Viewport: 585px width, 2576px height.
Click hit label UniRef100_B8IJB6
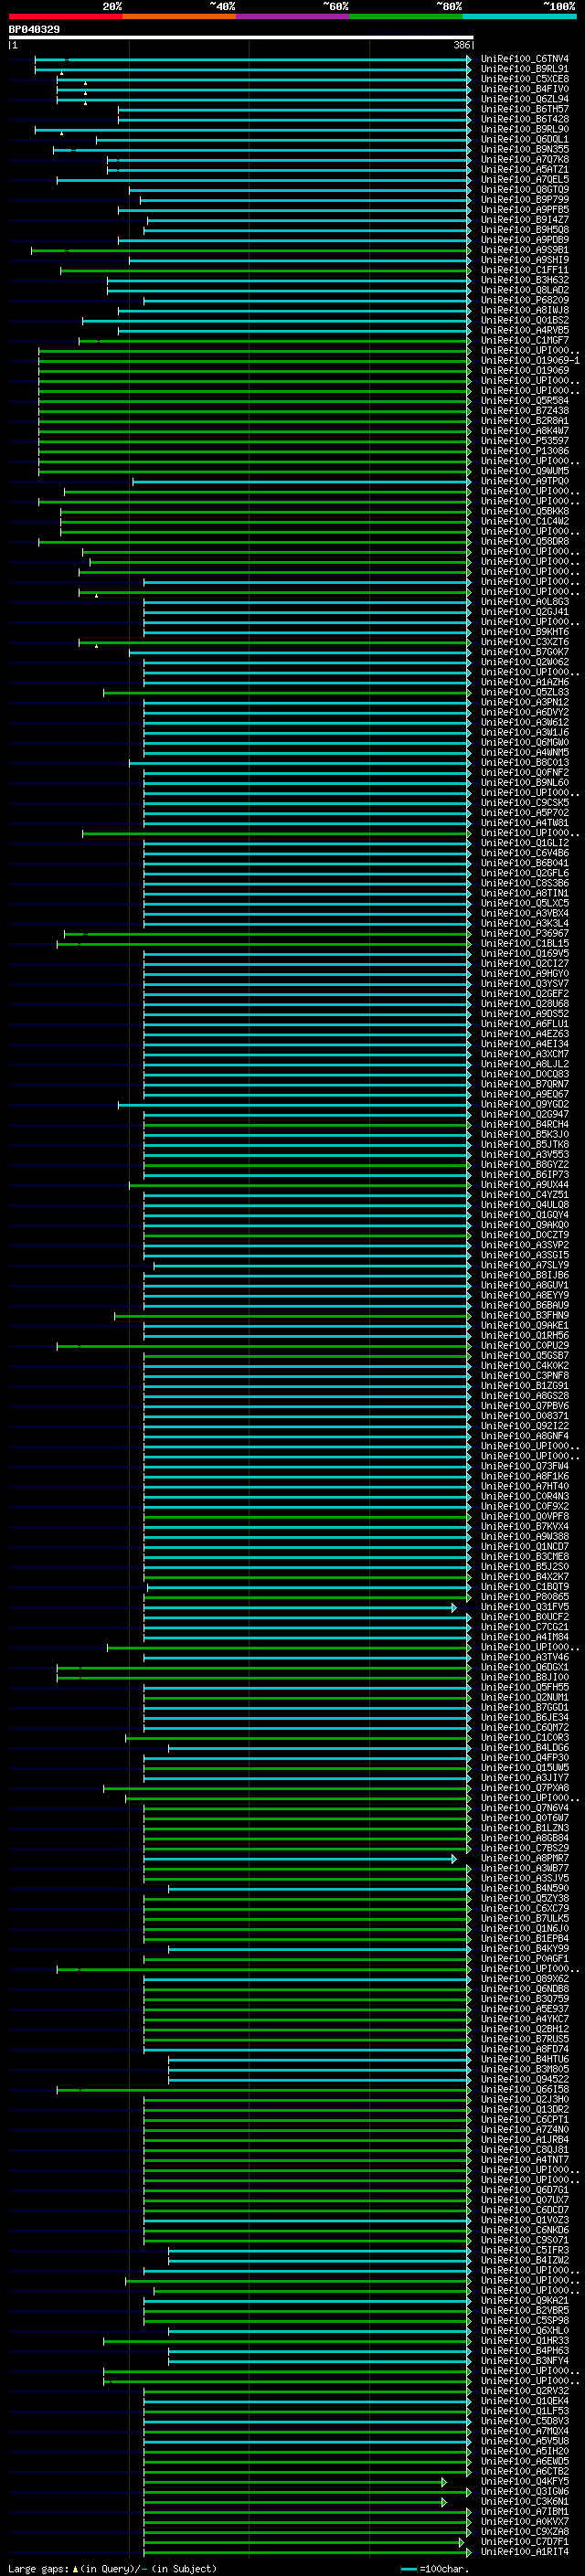(525, 1275)
